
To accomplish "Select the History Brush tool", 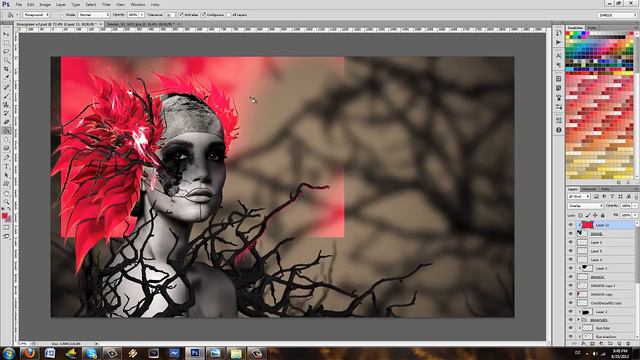I will coord(6,113).
